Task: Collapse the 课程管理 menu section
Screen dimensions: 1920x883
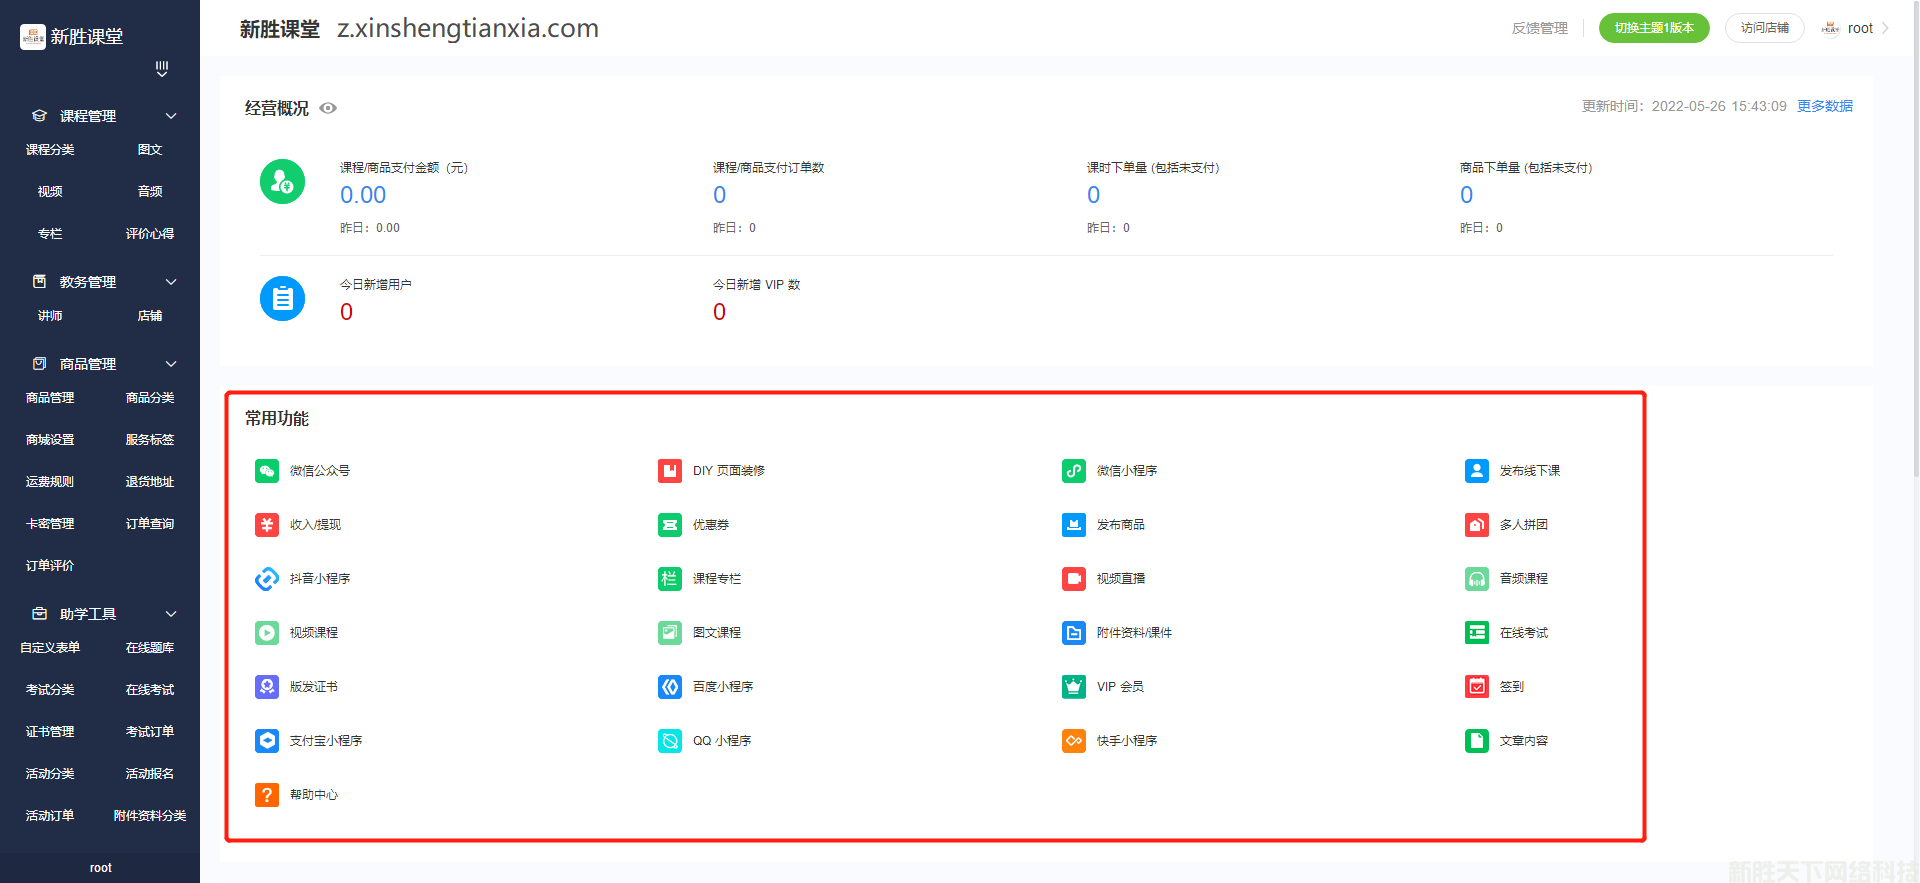Action: (171, 116)
